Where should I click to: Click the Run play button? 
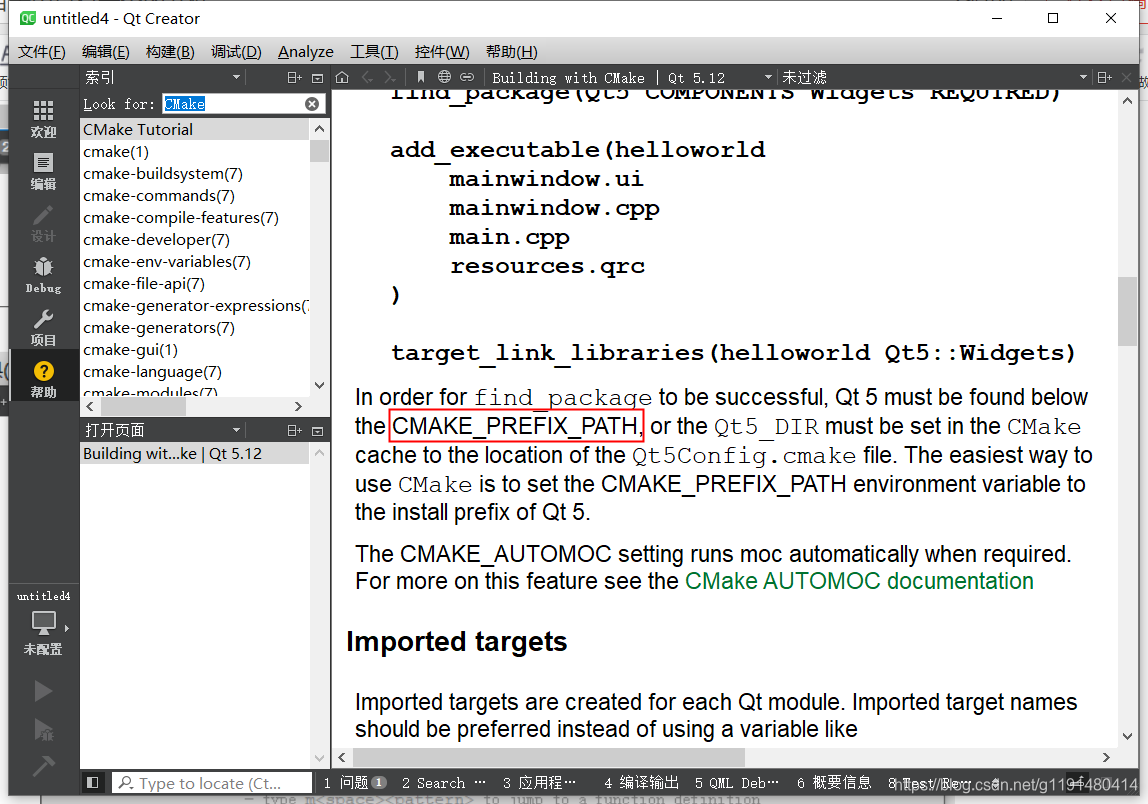pyautogui.click(x=43, y=691)
